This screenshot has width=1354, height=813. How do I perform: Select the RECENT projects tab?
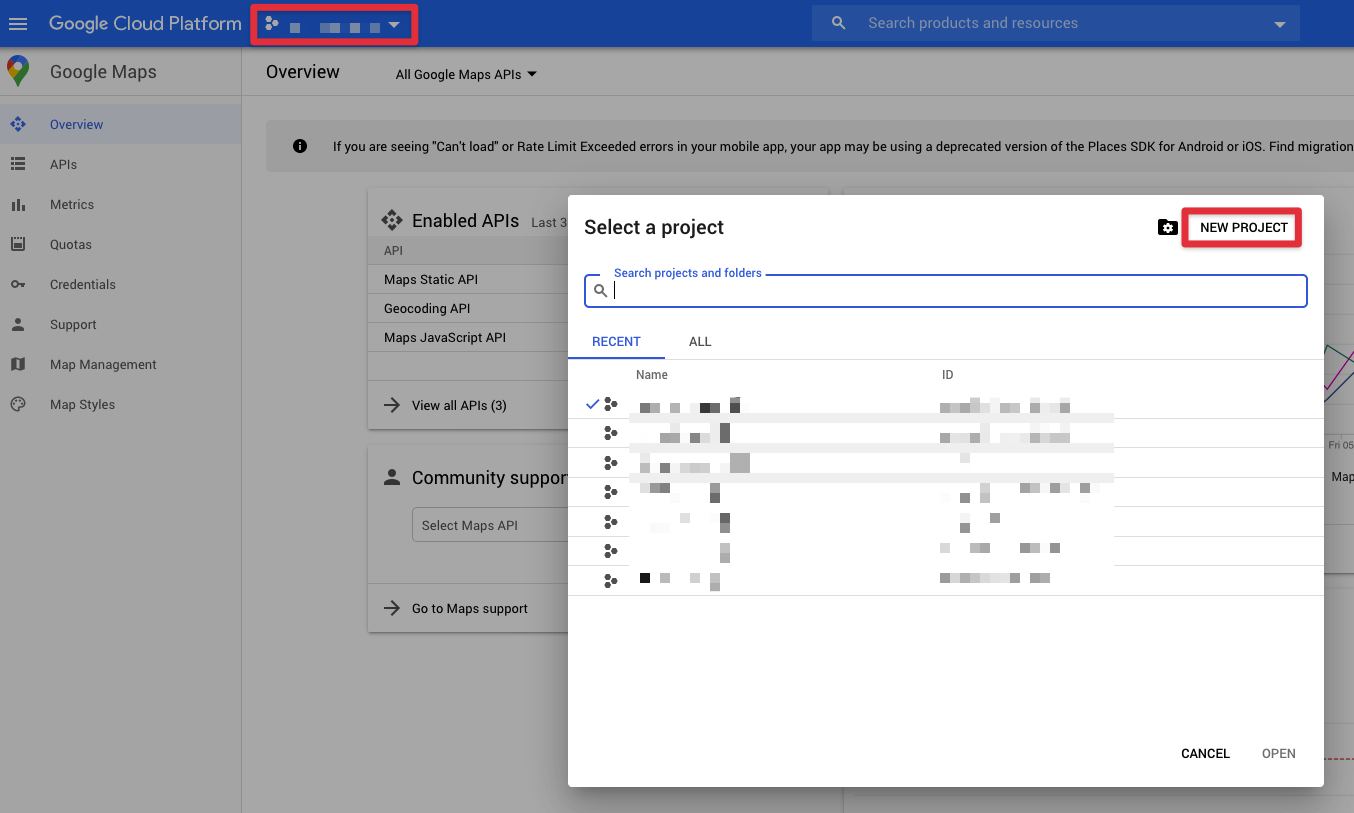coord(616,341)
